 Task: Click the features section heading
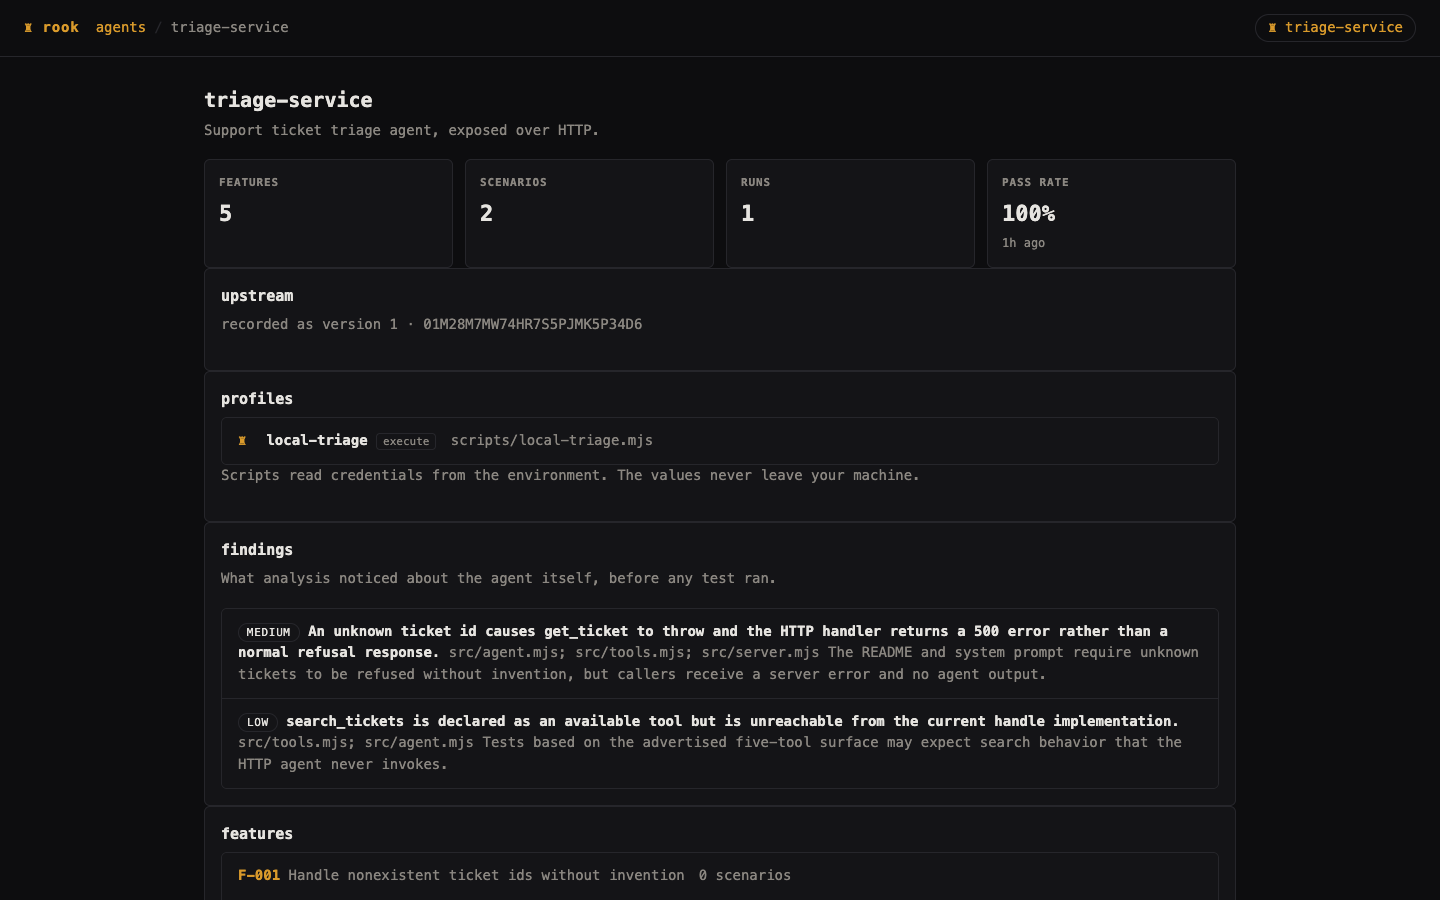click(257, 834)
